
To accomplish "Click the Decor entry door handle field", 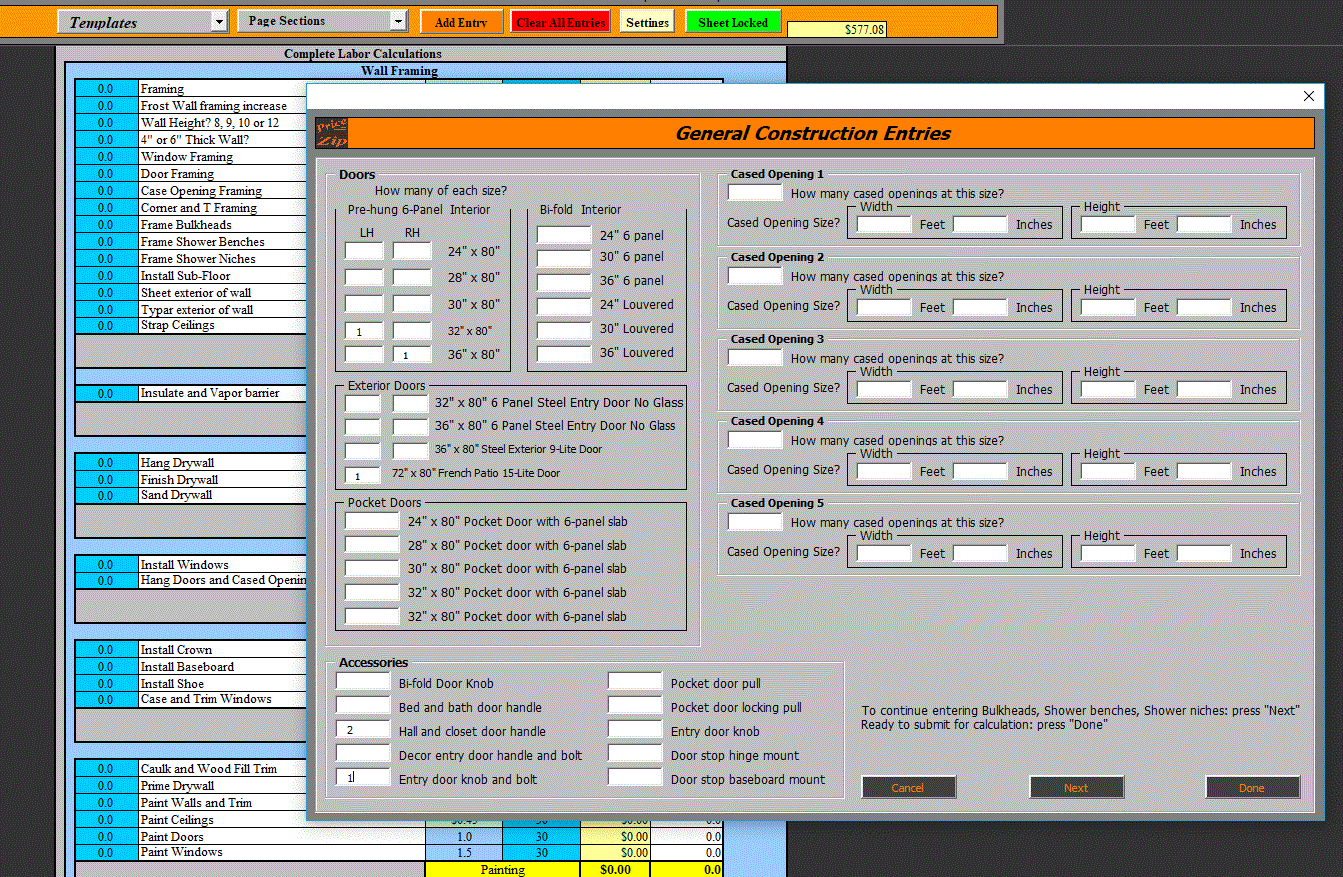I will click(363, 753).
